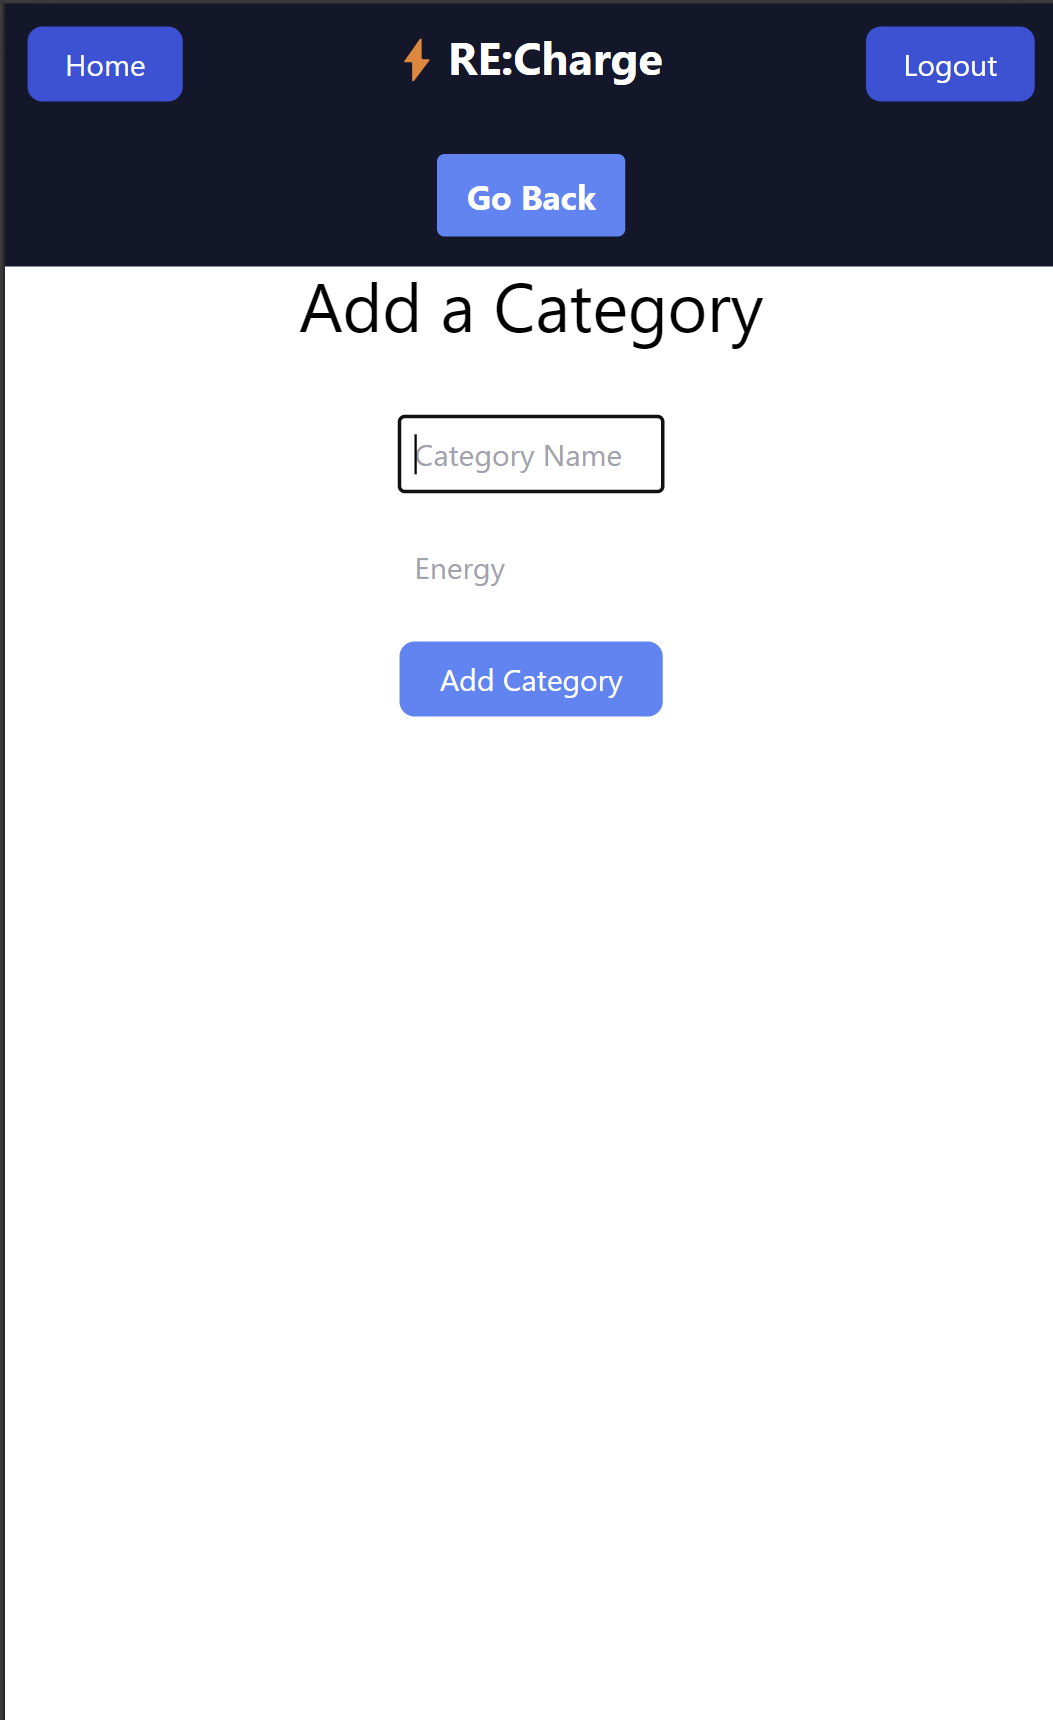This screenshot has height=1720, width=1053.
Task: Click the Add a Category heading
Action: click(531, 310)
